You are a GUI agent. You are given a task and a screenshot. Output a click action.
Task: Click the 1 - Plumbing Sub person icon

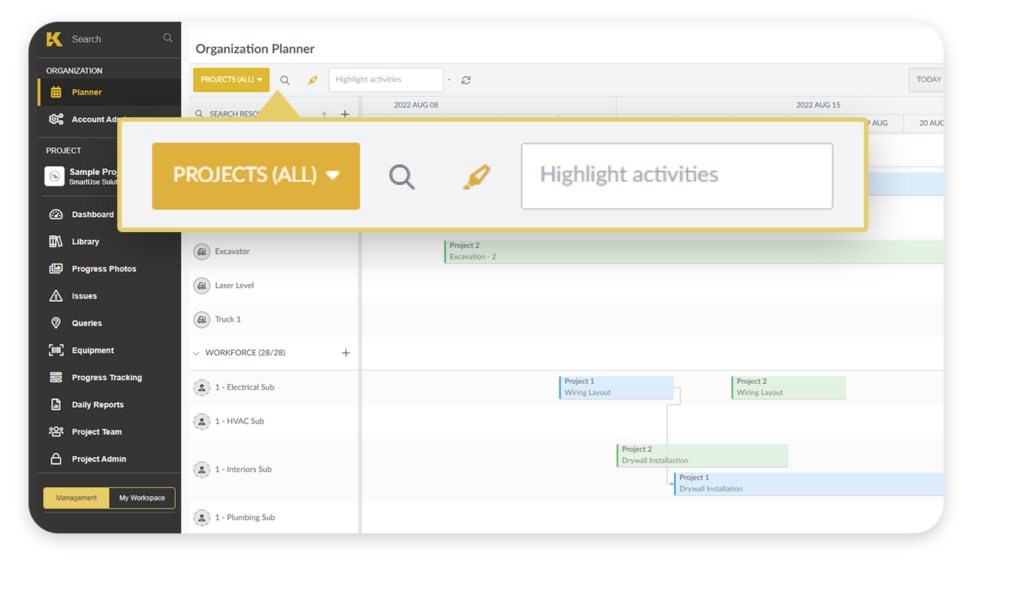click(x=202, y=518)
